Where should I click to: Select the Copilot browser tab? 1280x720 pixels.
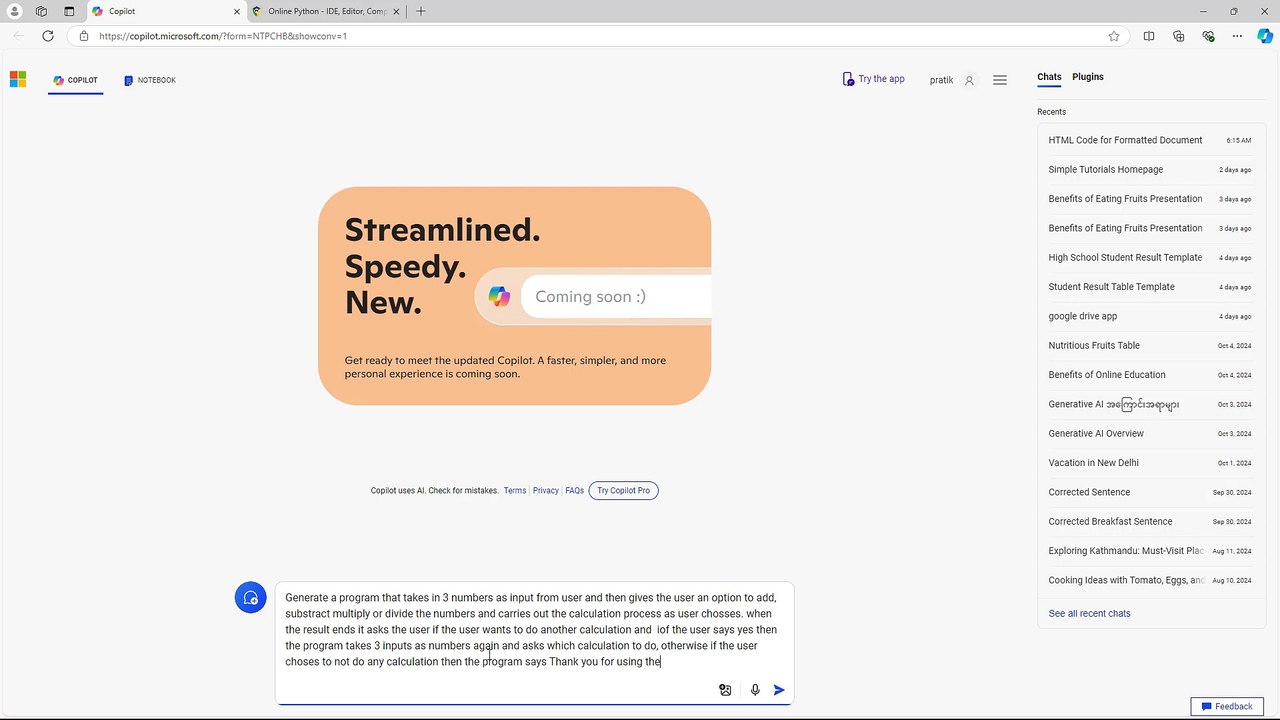(x=165, y=11)
